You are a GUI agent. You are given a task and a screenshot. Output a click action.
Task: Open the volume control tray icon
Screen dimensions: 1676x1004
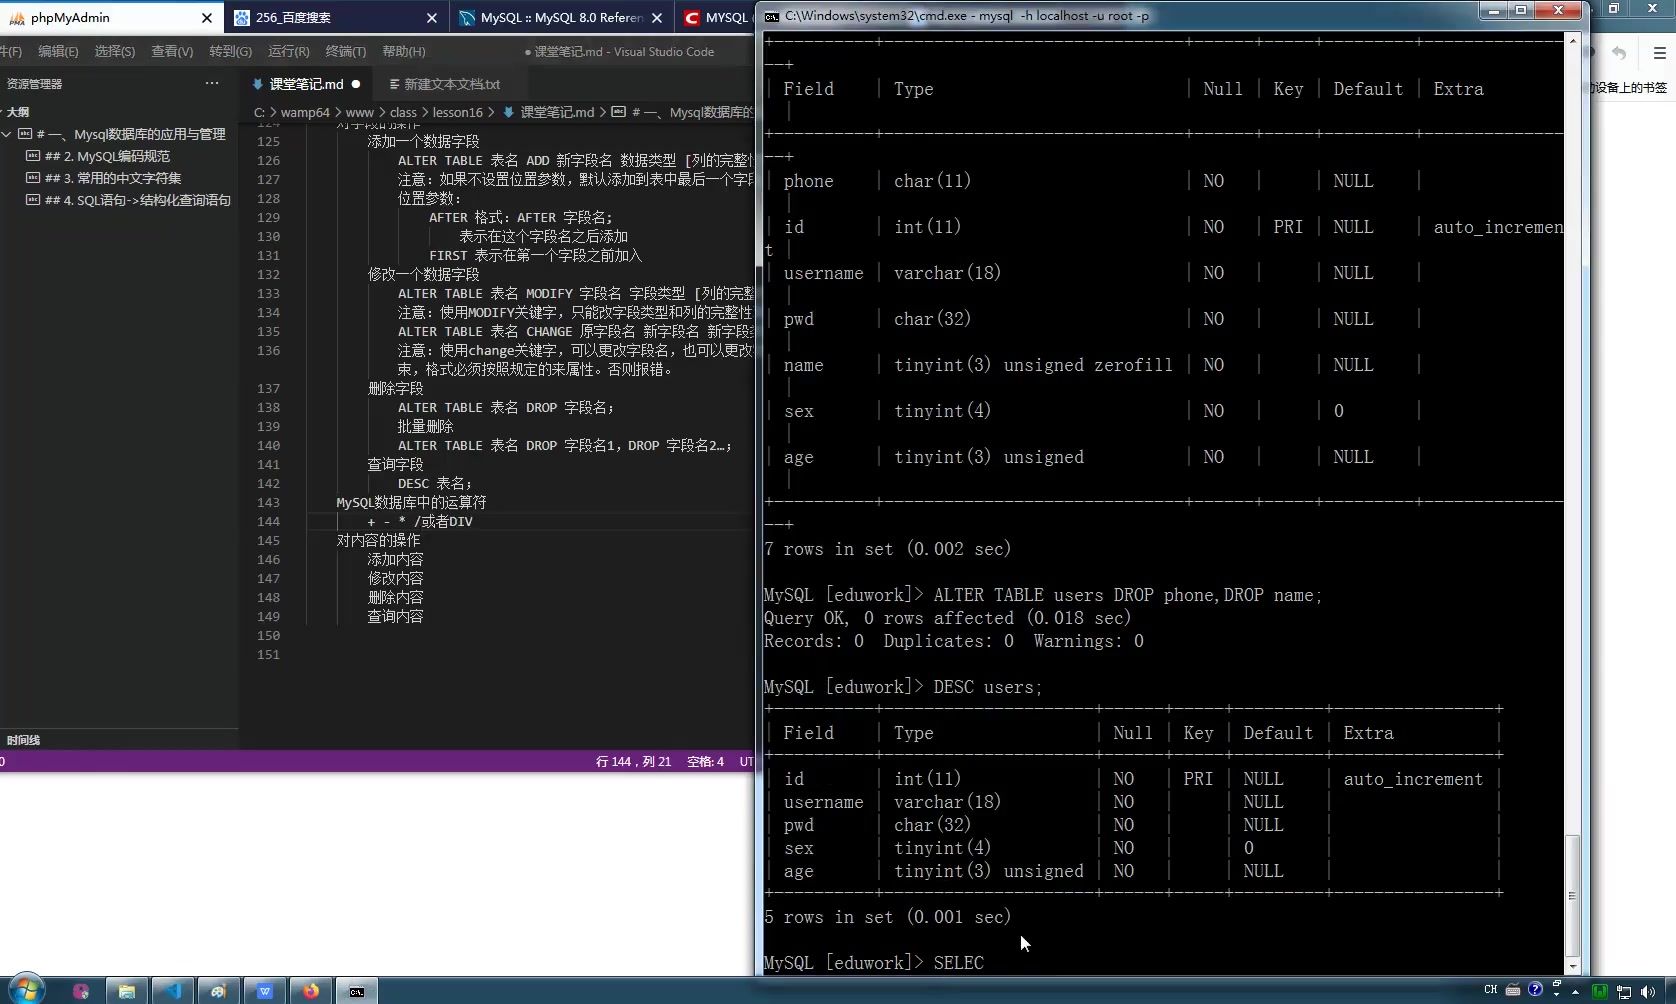[x=1647, y=991]
